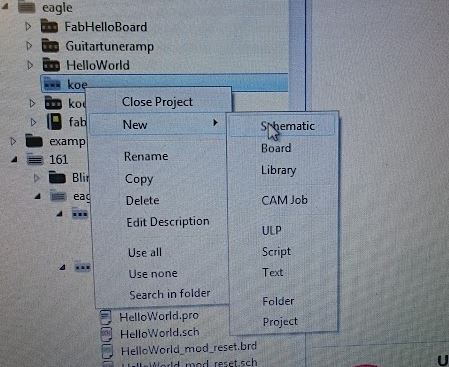Select Script in the New submenu
Image resolution: width=449 pixels, height=367 pixels.
(x=276, y=251)
